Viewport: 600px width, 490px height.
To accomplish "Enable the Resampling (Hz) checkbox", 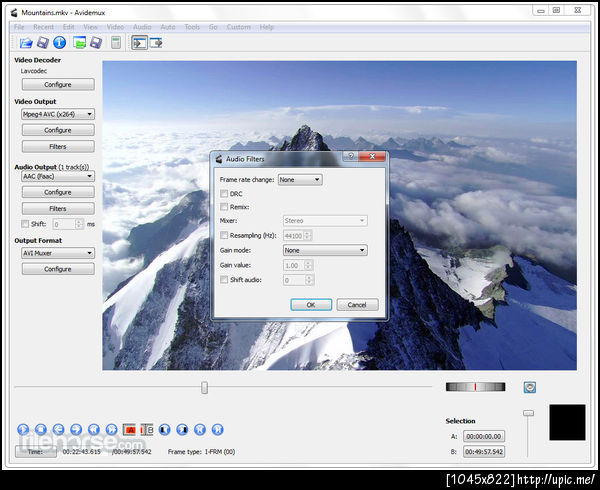I will point(224,235).
